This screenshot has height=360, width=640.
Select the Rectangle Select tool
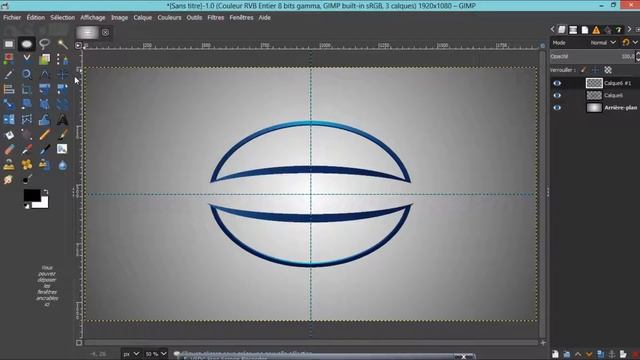[x=9, y=44]
